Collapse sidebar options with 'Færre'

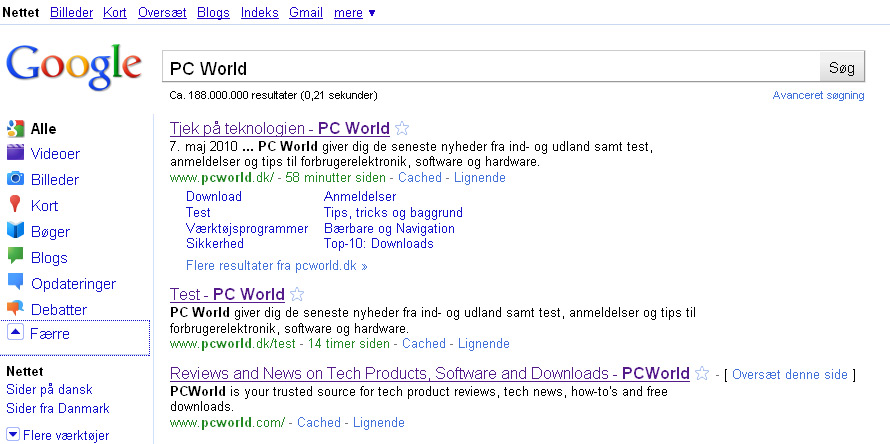coord(49,333)
